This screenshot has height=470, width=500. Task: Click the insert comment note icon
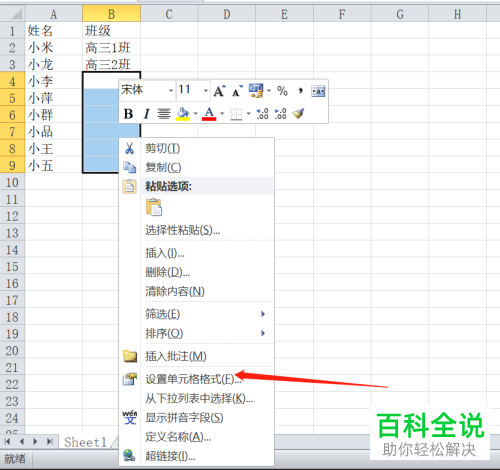pos(130,356)
